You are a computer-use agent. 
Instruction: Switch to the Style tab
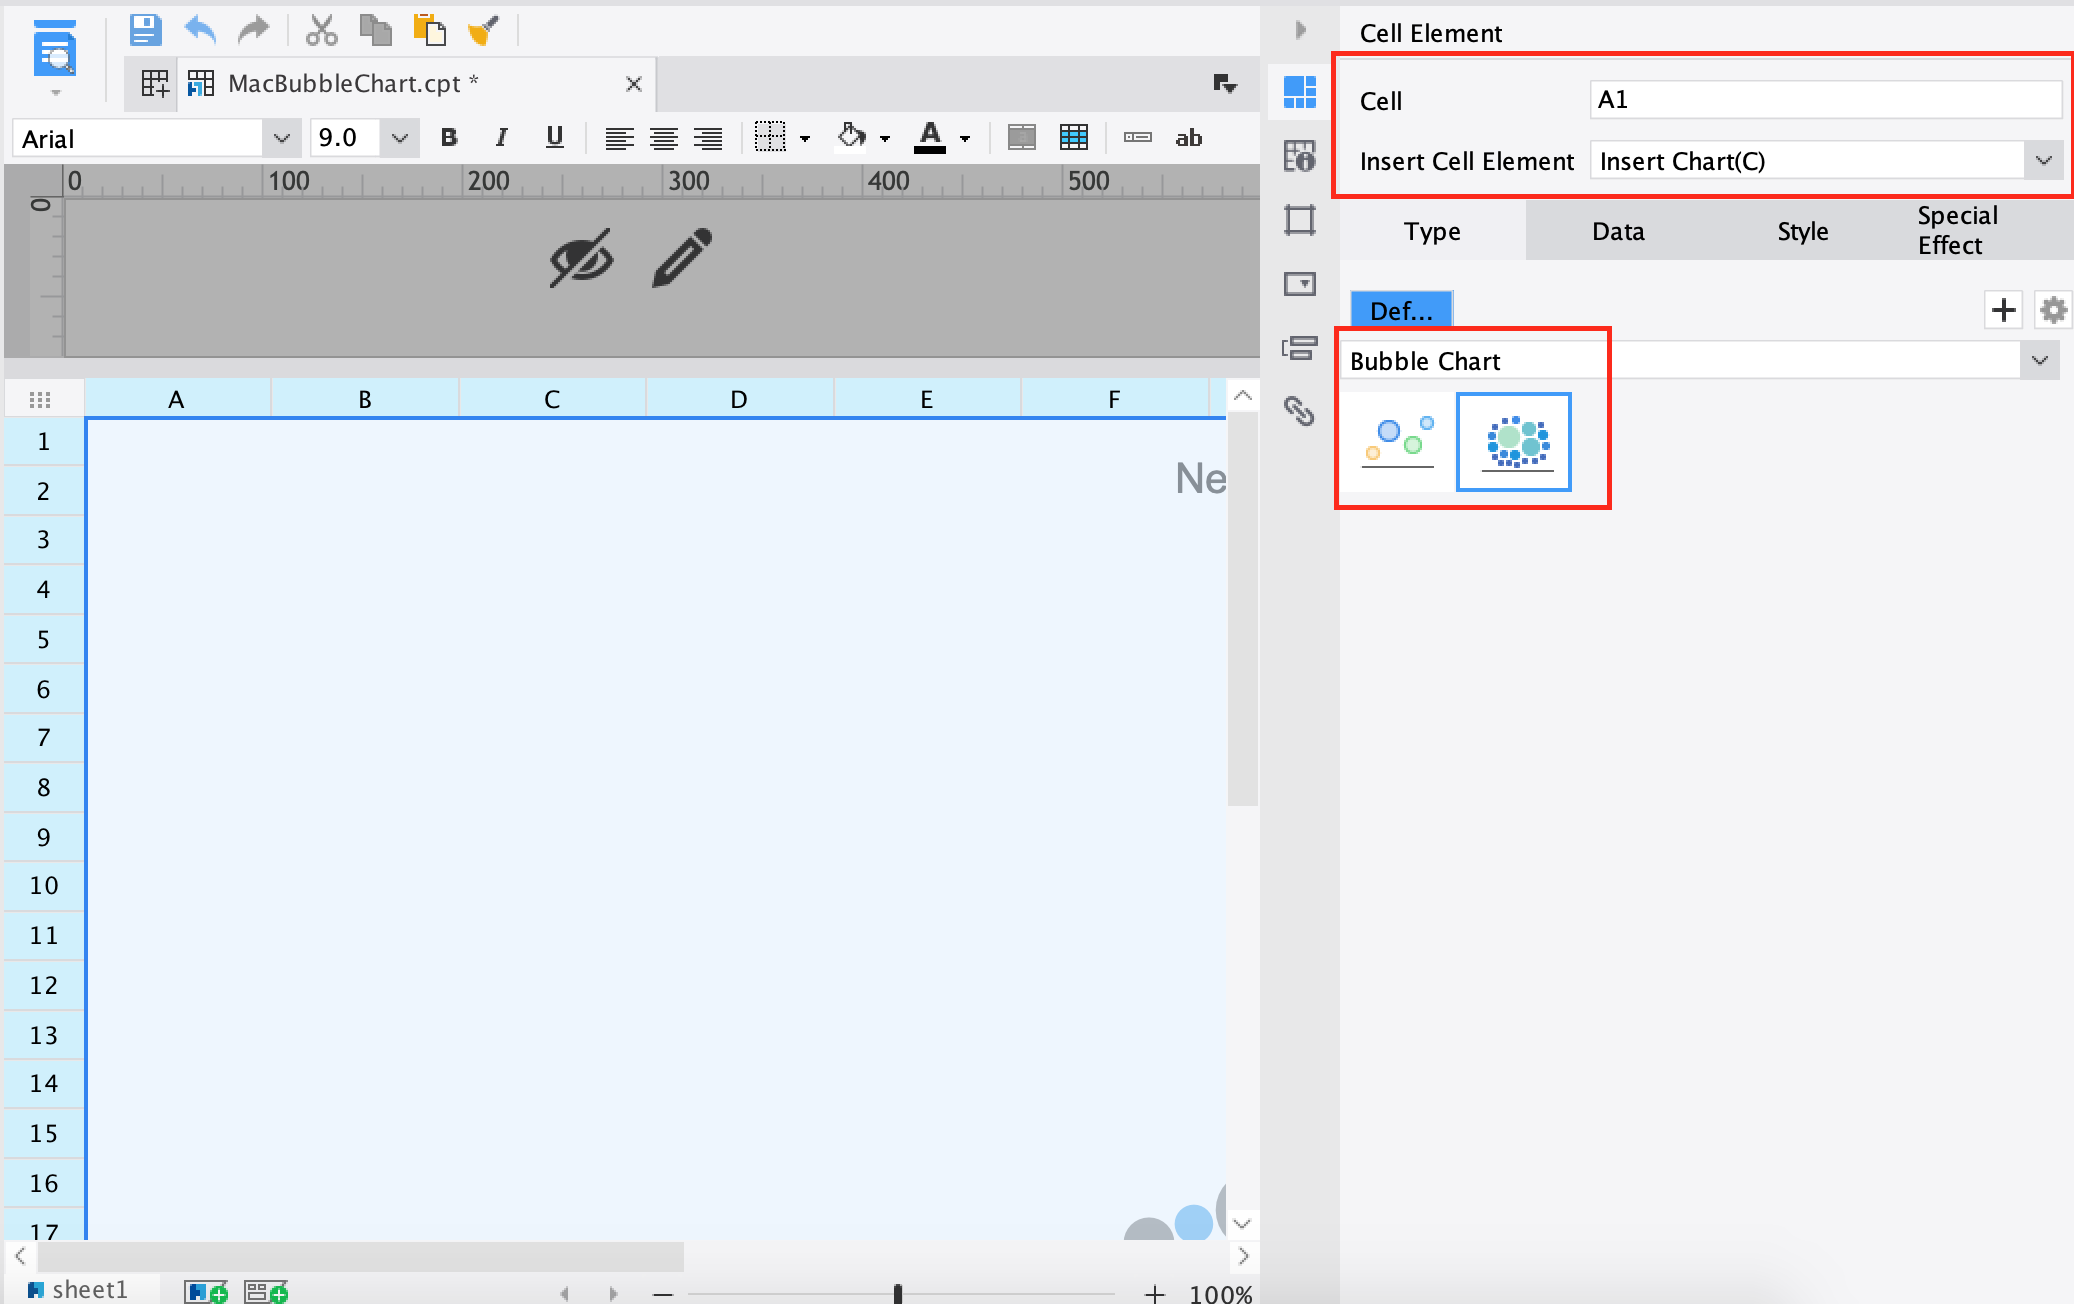(1803, 231)
